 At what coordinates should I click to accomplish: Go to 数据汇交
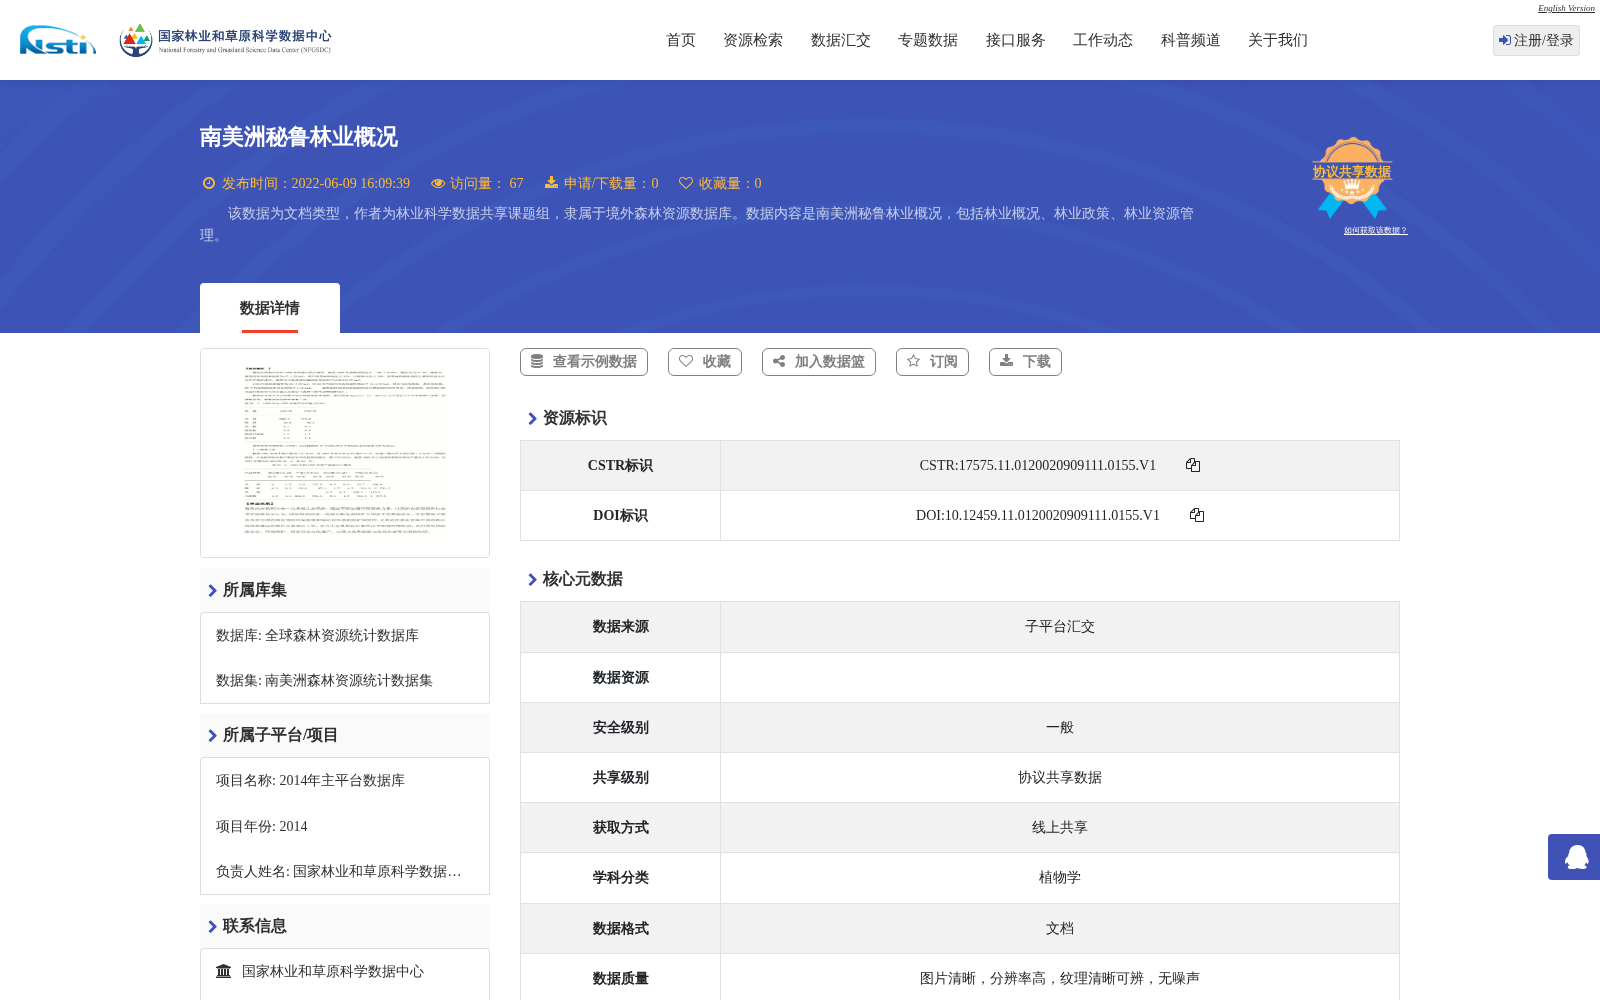(x=841, y=40)
